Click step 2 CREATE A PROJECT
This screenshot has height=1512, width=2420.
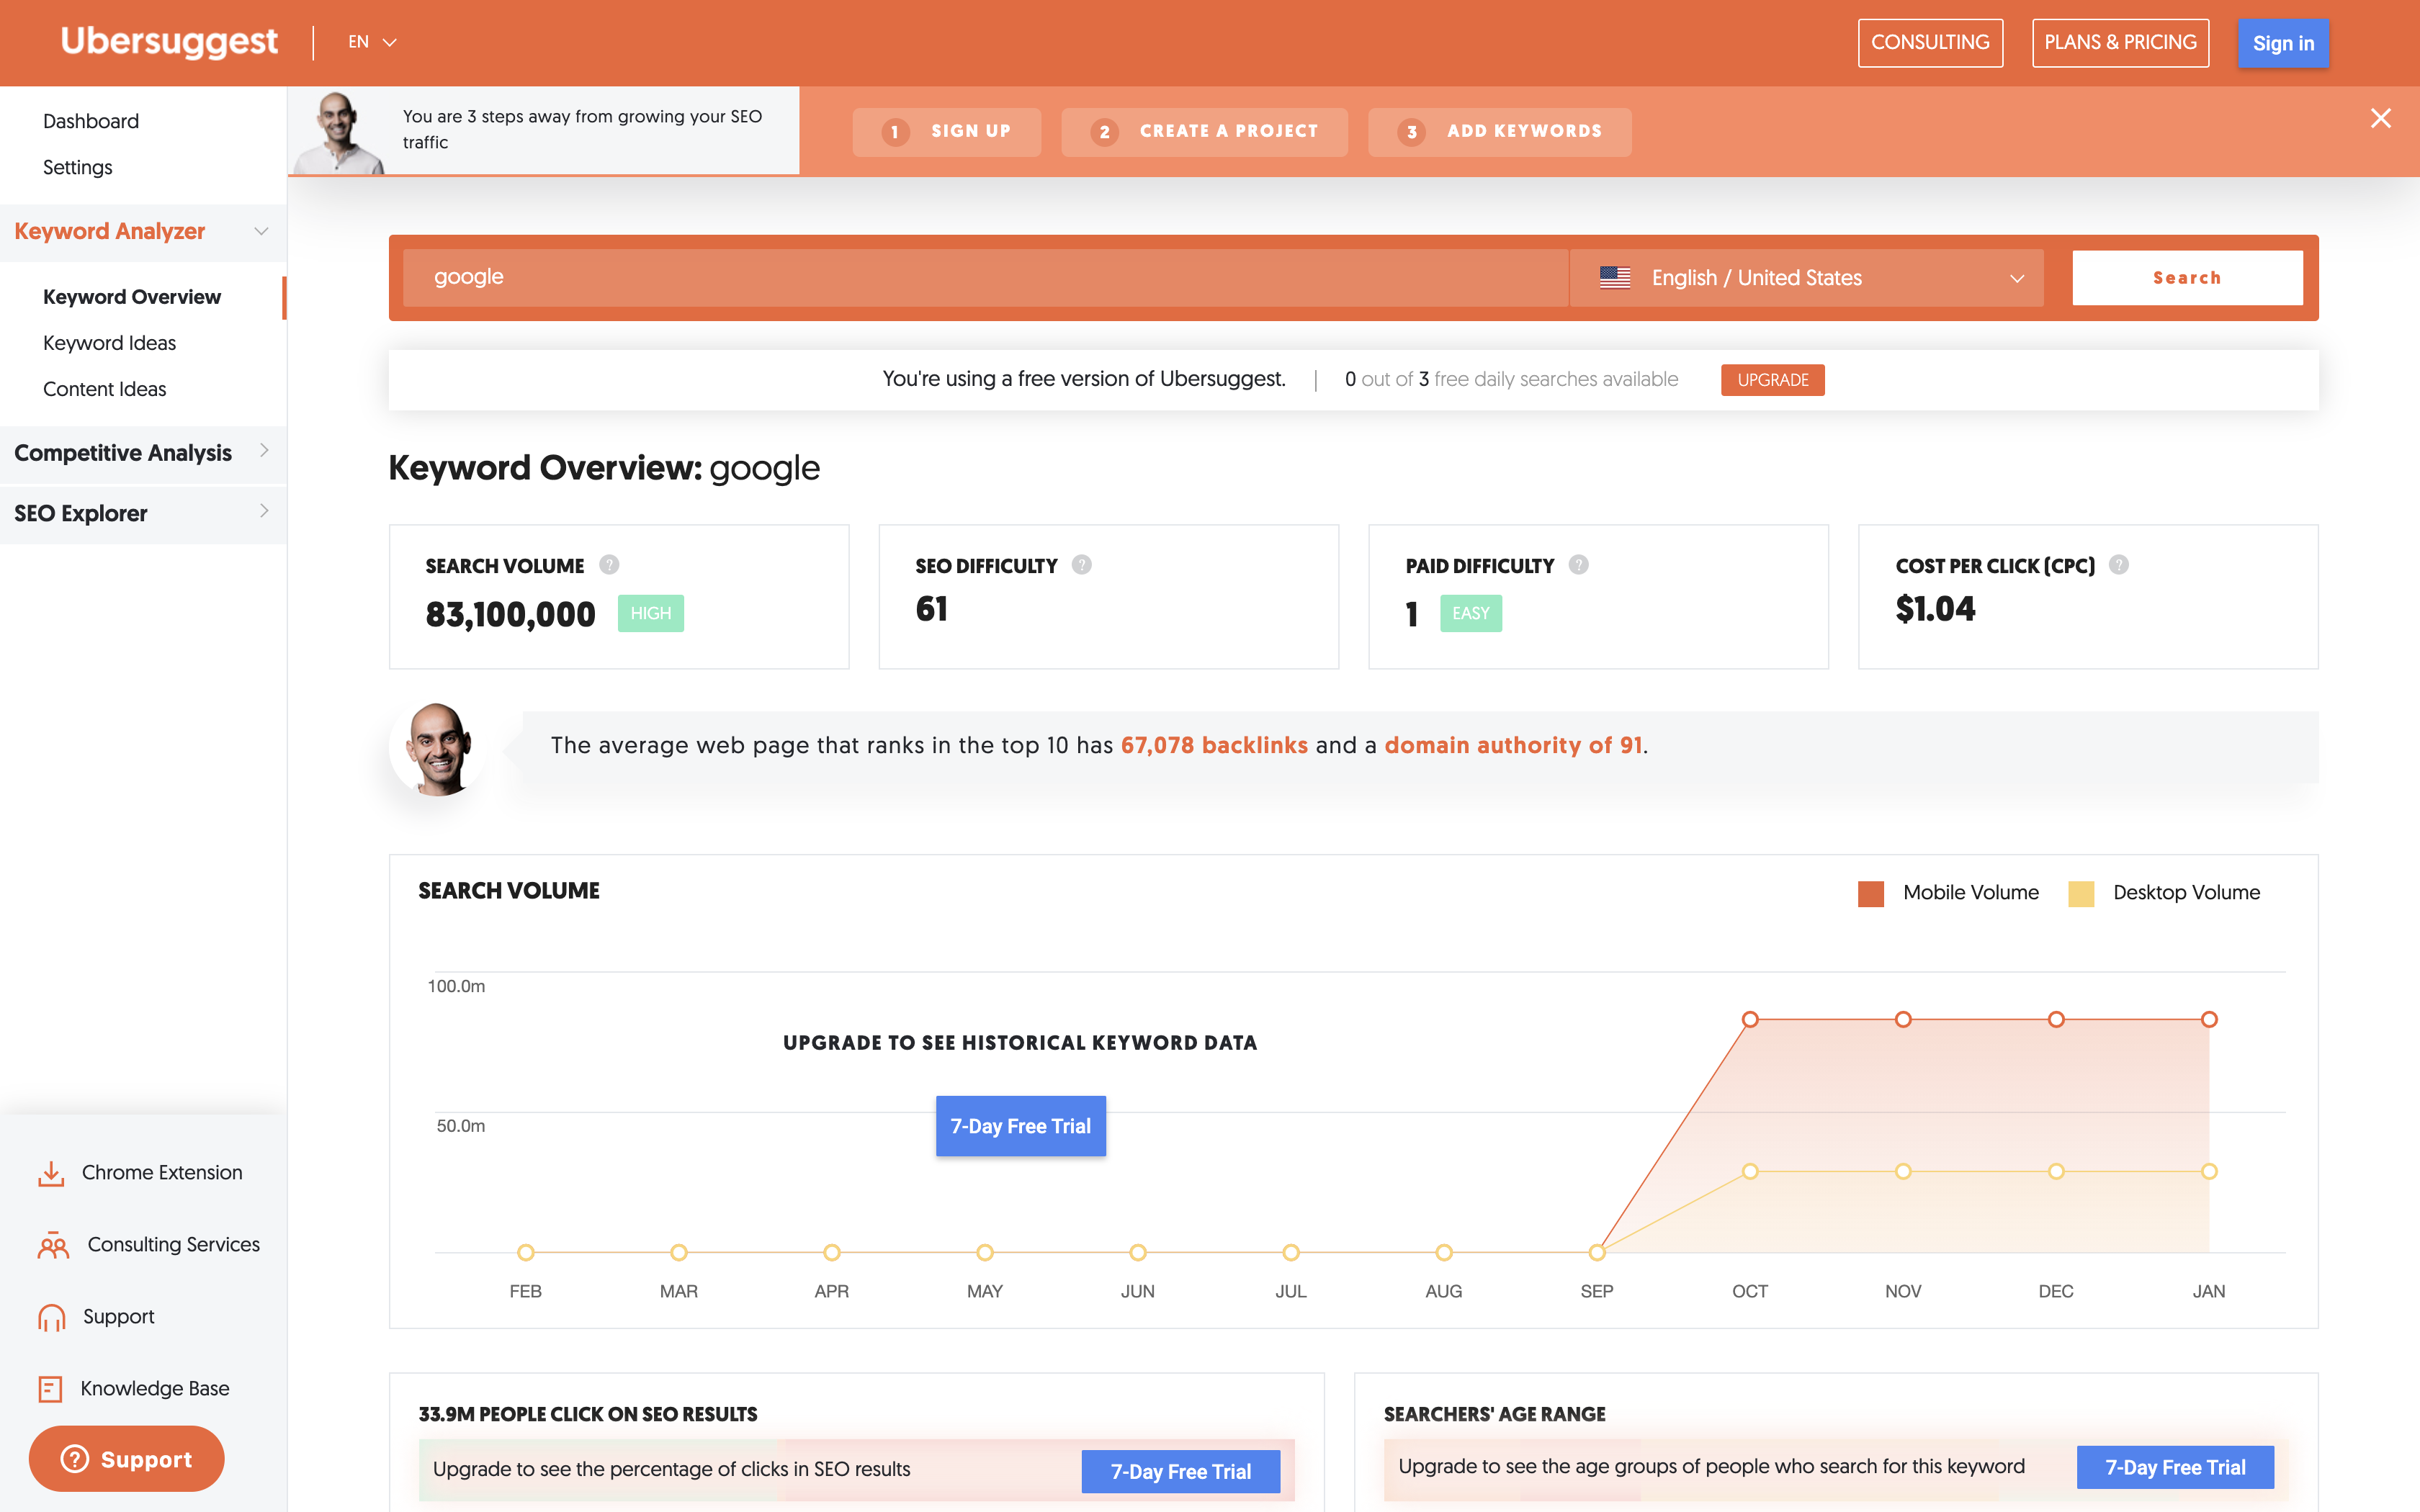click(x=1204, y=131)
